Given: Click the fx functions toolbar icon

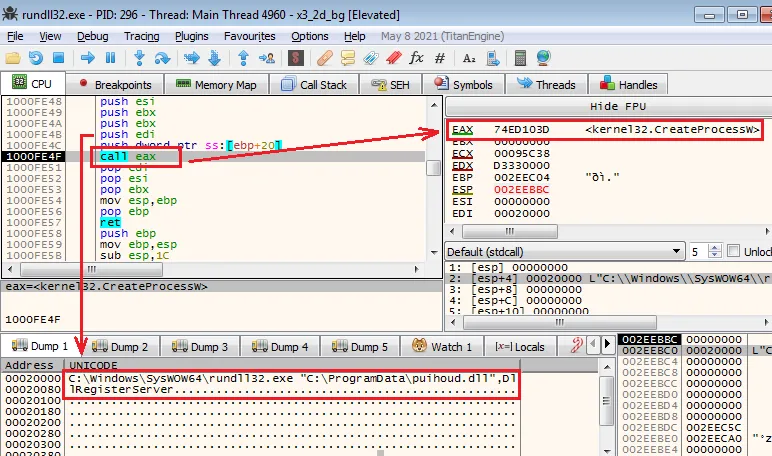Looking at the screenshot, I should pyautogui.click(x=416, y=57).
